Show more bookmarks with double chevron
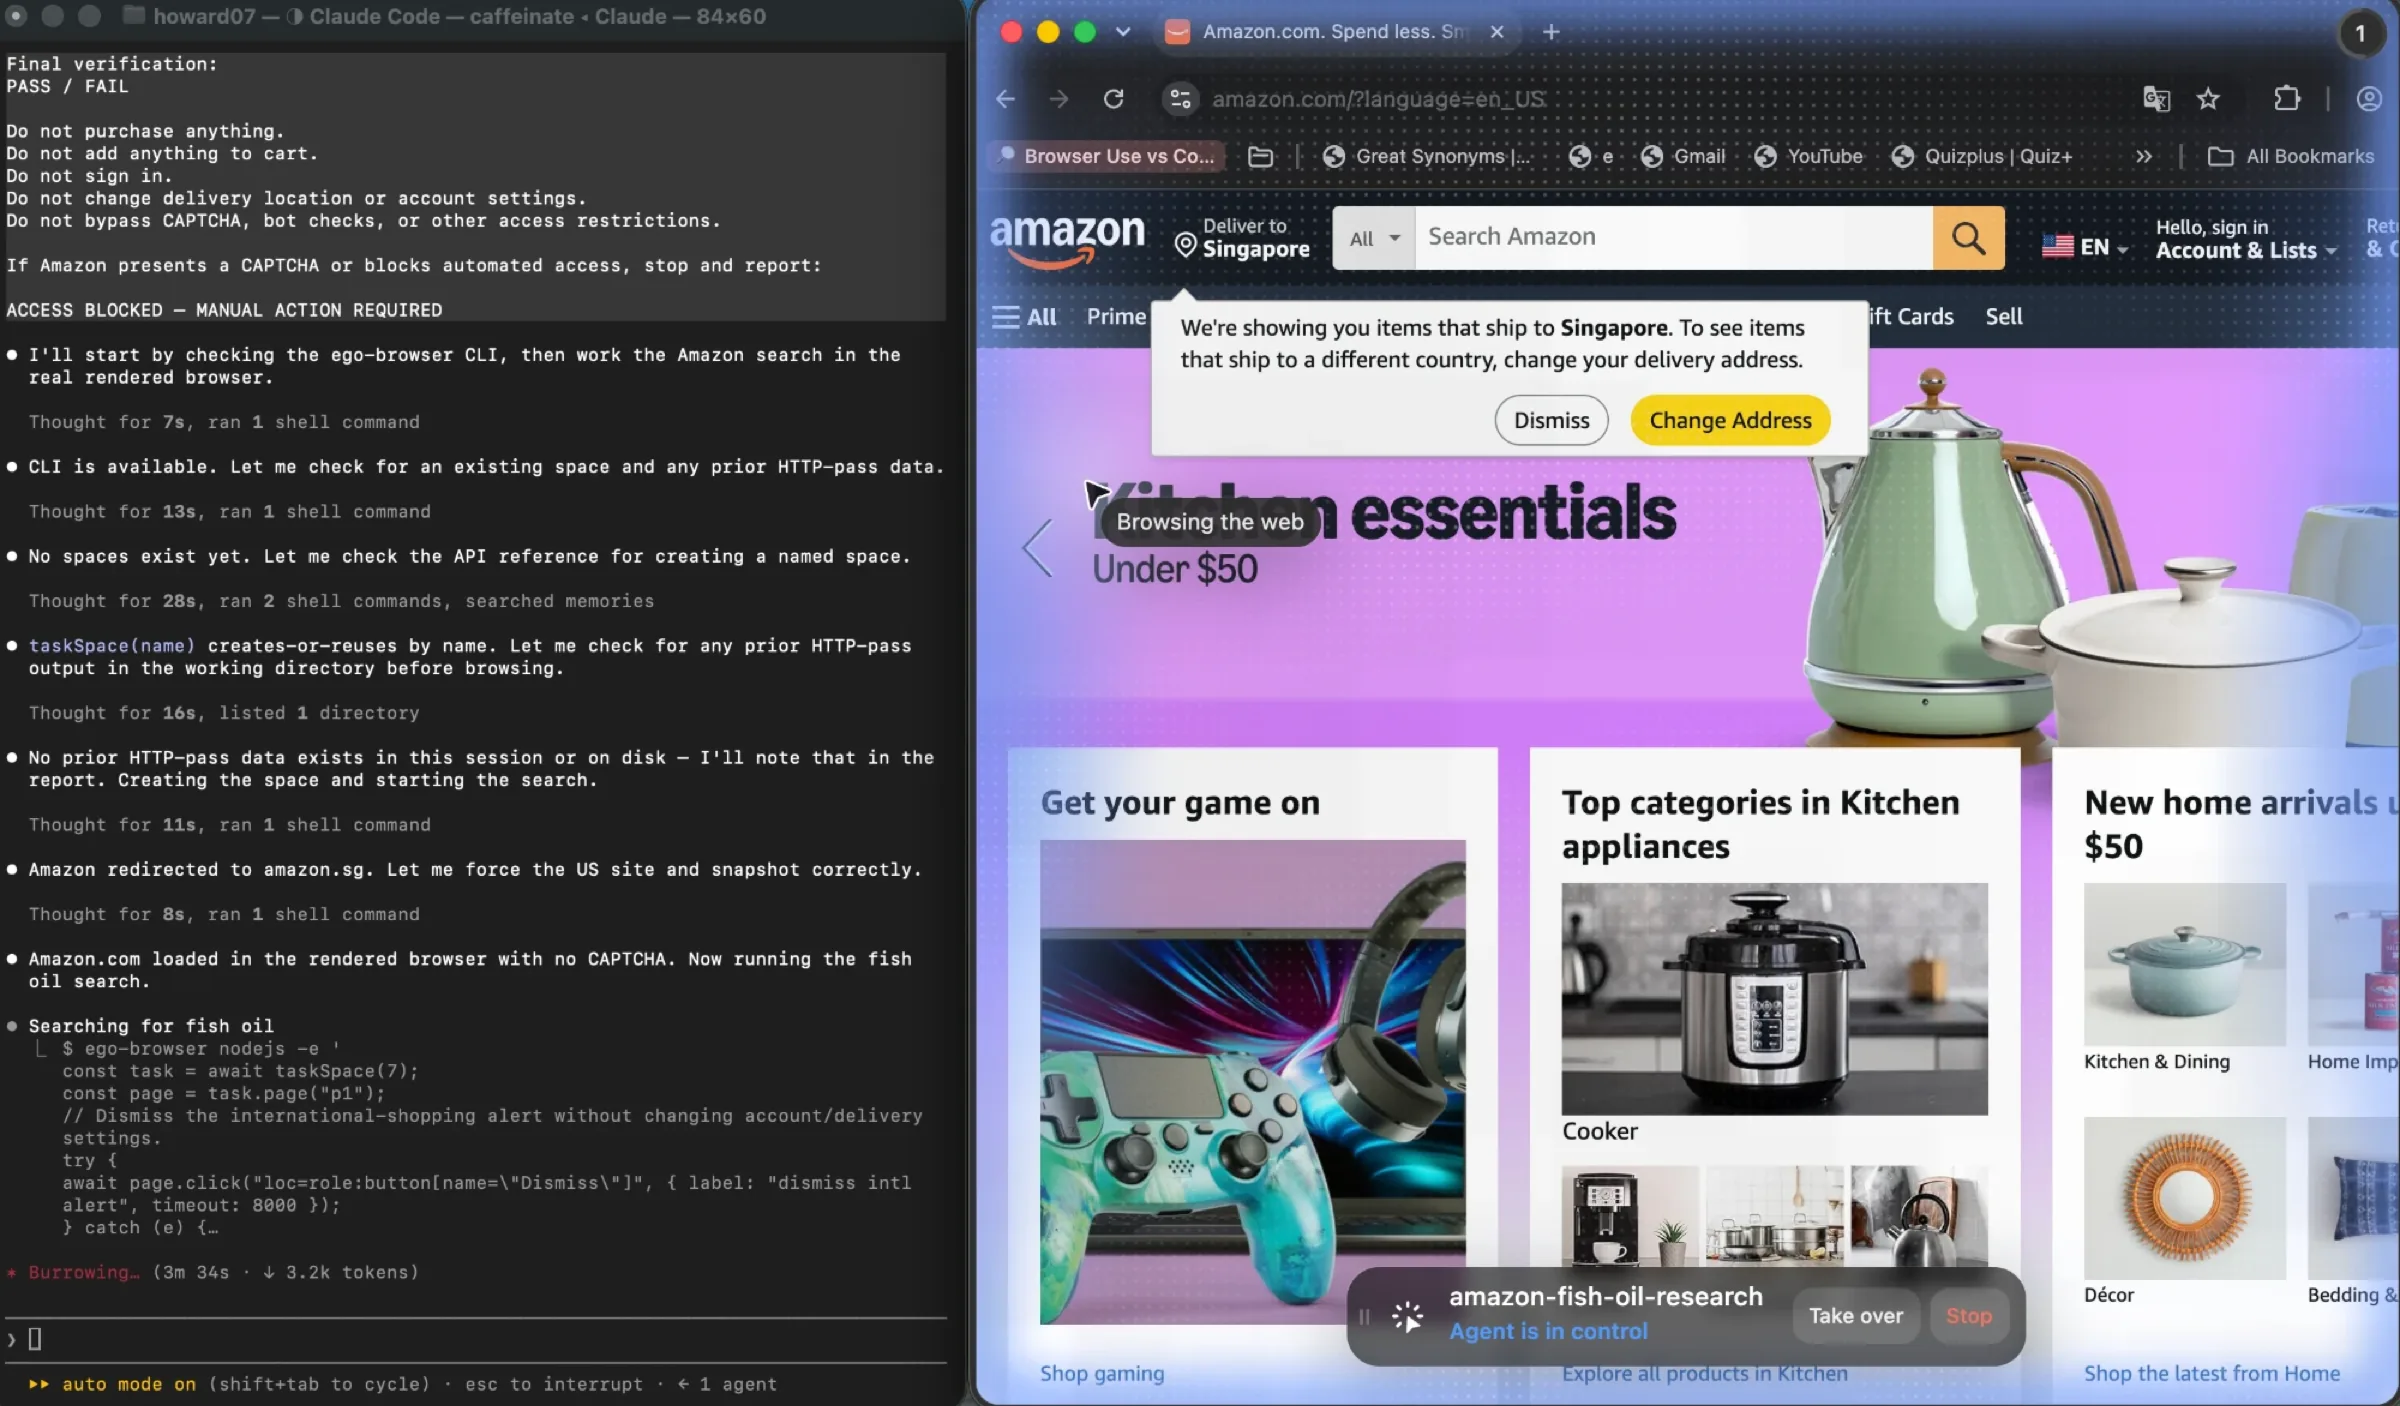This screenshot has height=1406, width=2400. [x=2143, y=156]
